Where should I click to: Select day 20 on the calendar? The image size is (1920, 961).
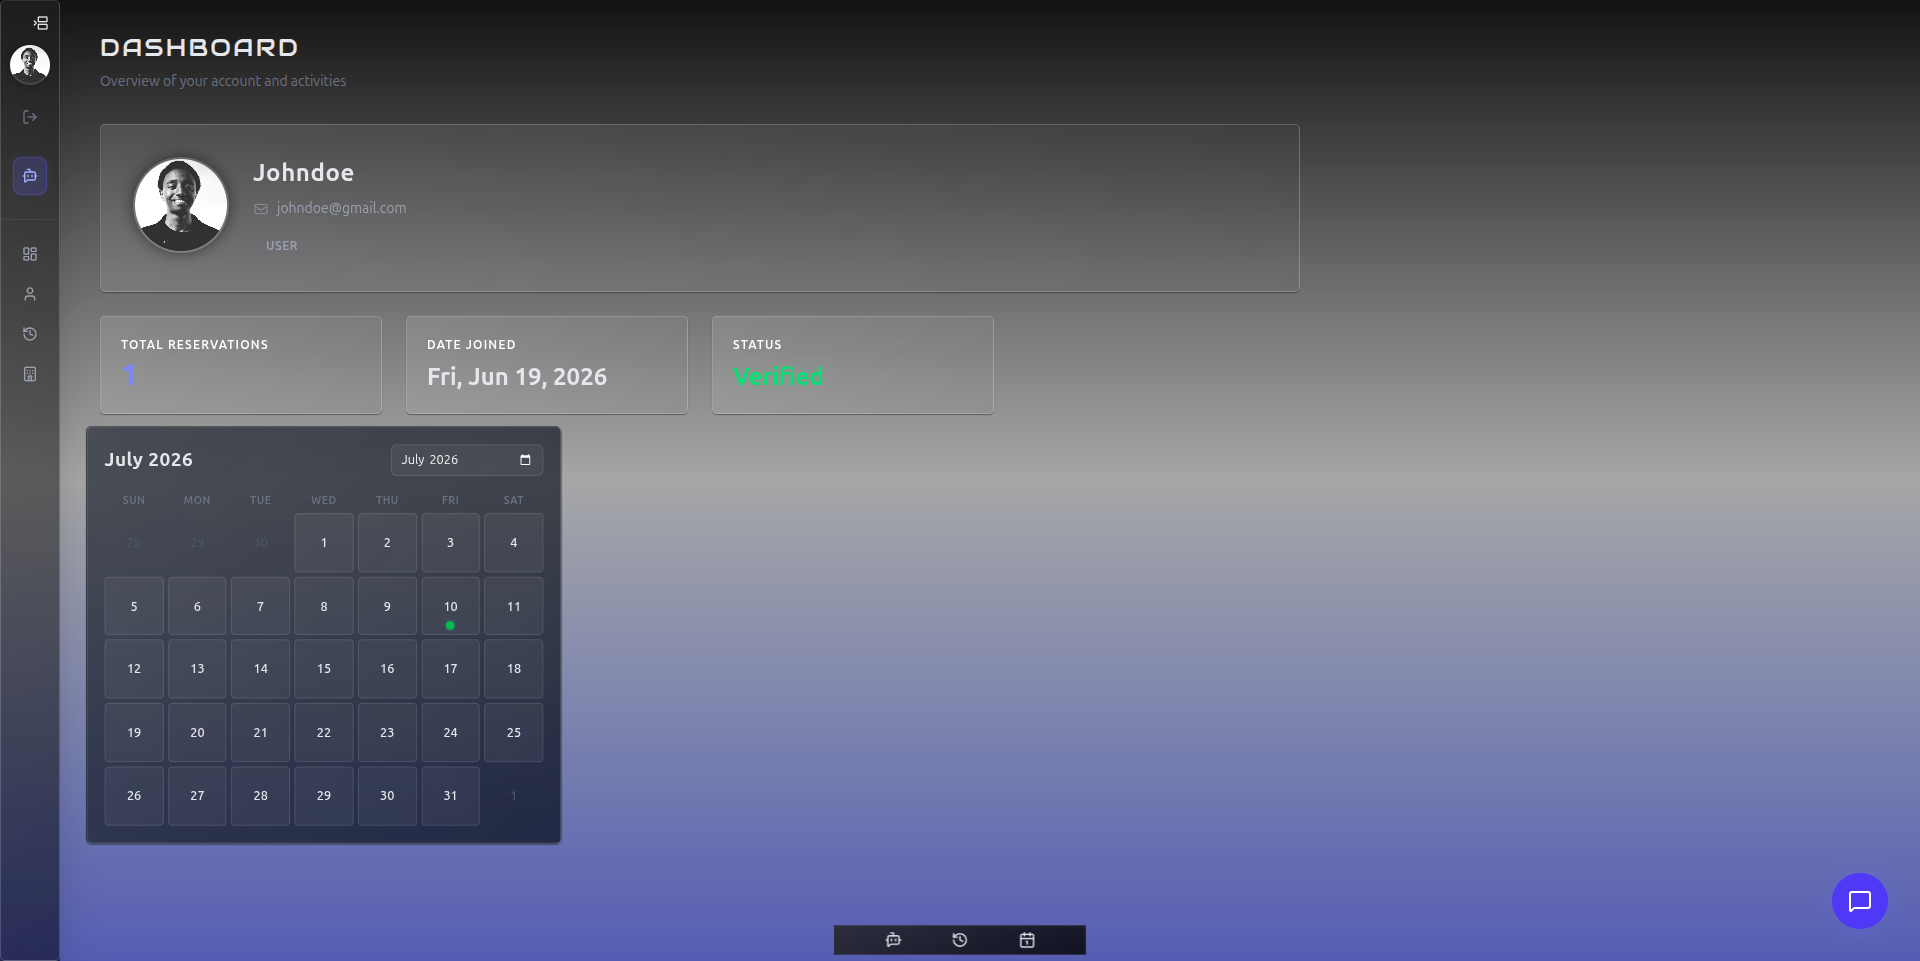[x=197, y=733]
